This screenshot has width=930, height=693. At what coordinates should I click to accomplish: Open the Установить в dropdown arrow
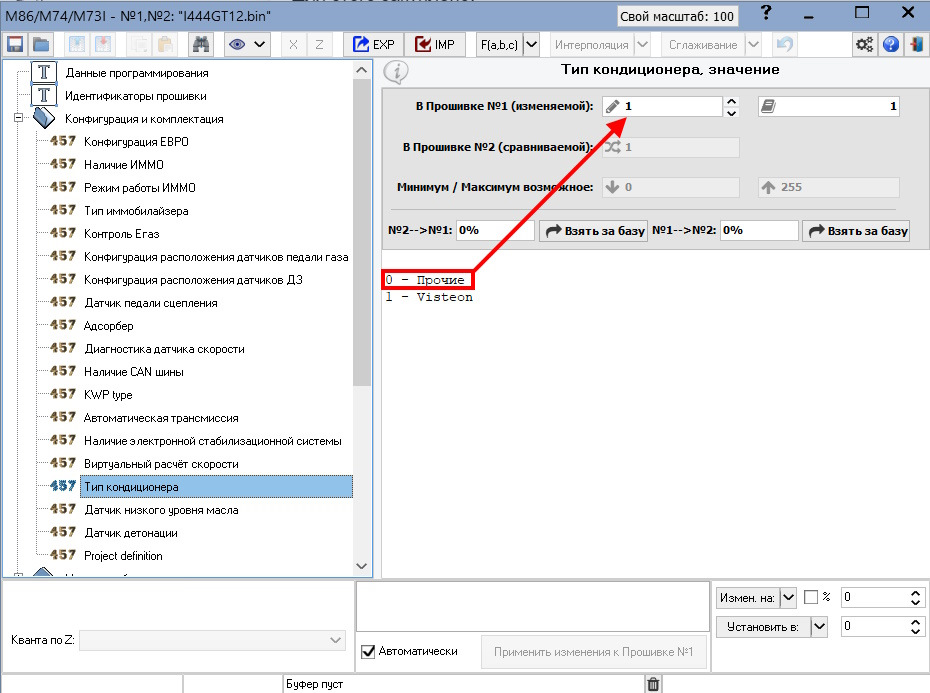[819, 627]
